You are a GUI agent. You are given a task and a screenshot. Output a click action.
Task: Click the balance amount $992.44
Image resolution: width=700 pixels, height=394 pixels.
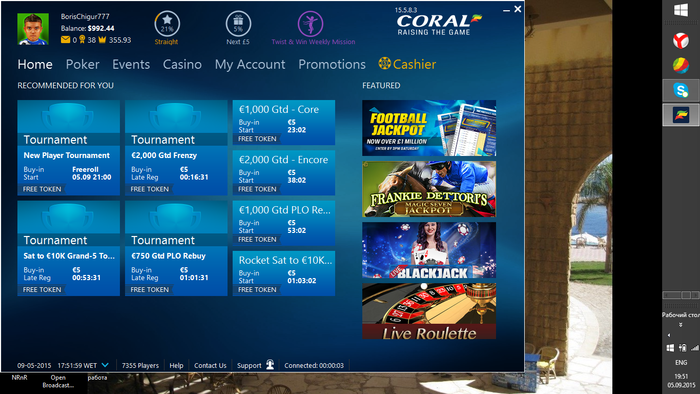pos(101,28)
